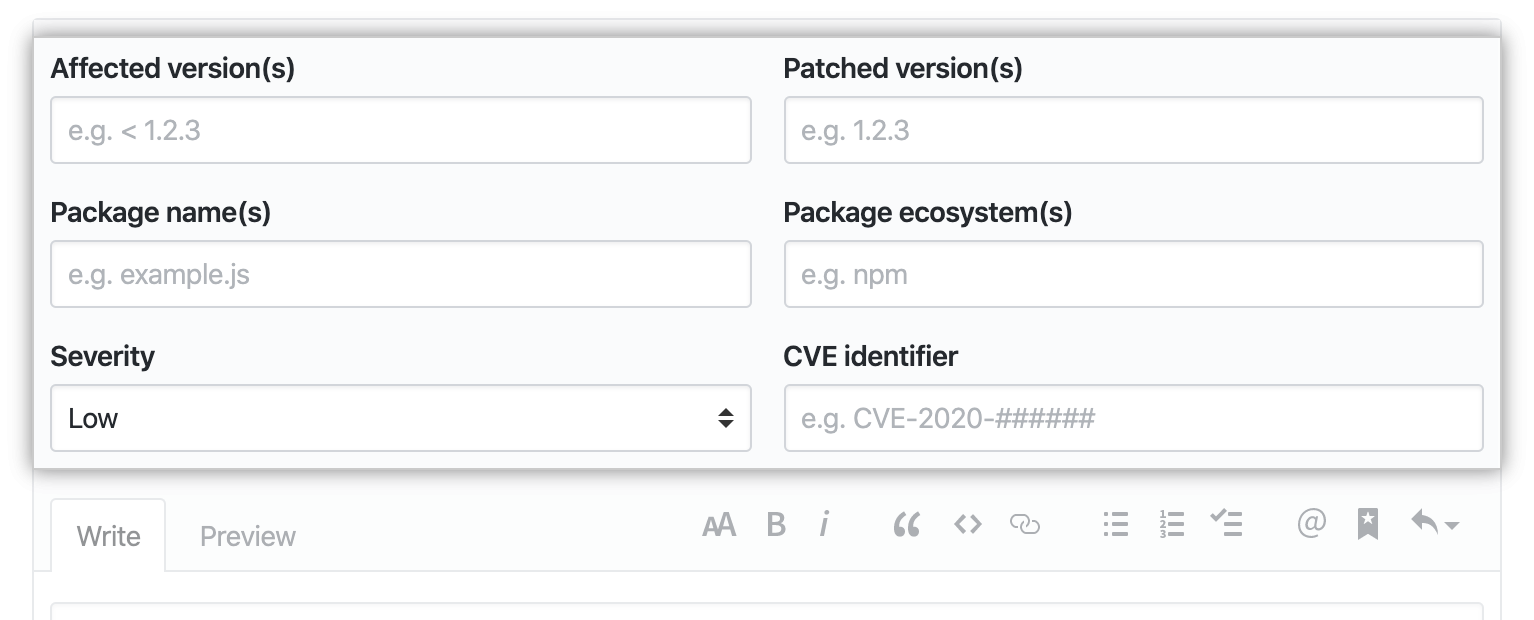Image resolution: width=1534 pixels, height=620 pixels.
Task: Click the Affected version(s) input field
Action: coord(400,130)
